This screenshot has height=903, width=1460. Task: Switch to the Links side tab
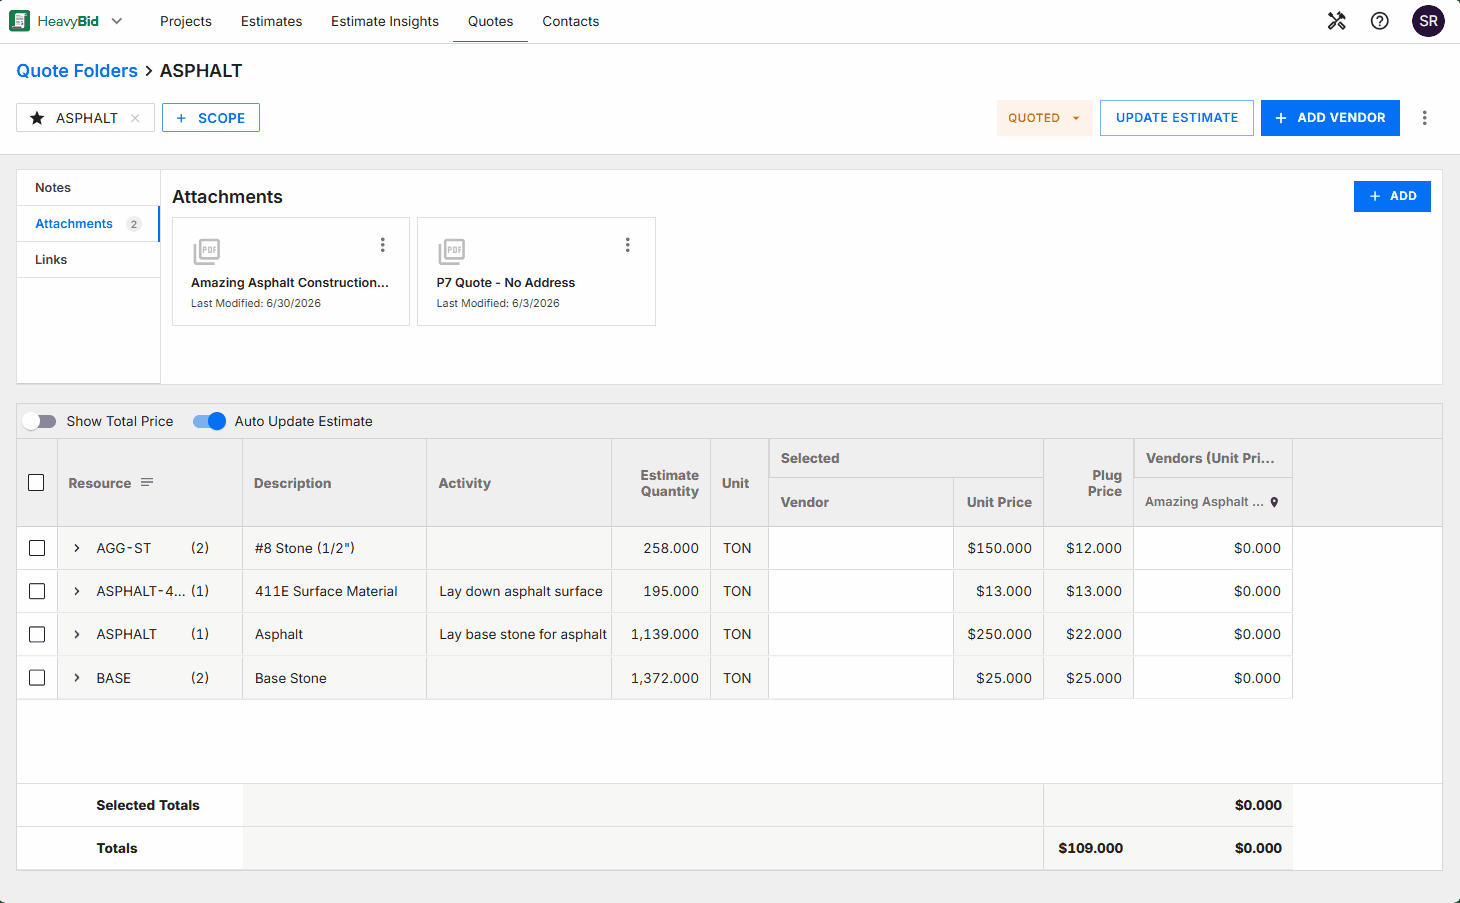point(88,260)
